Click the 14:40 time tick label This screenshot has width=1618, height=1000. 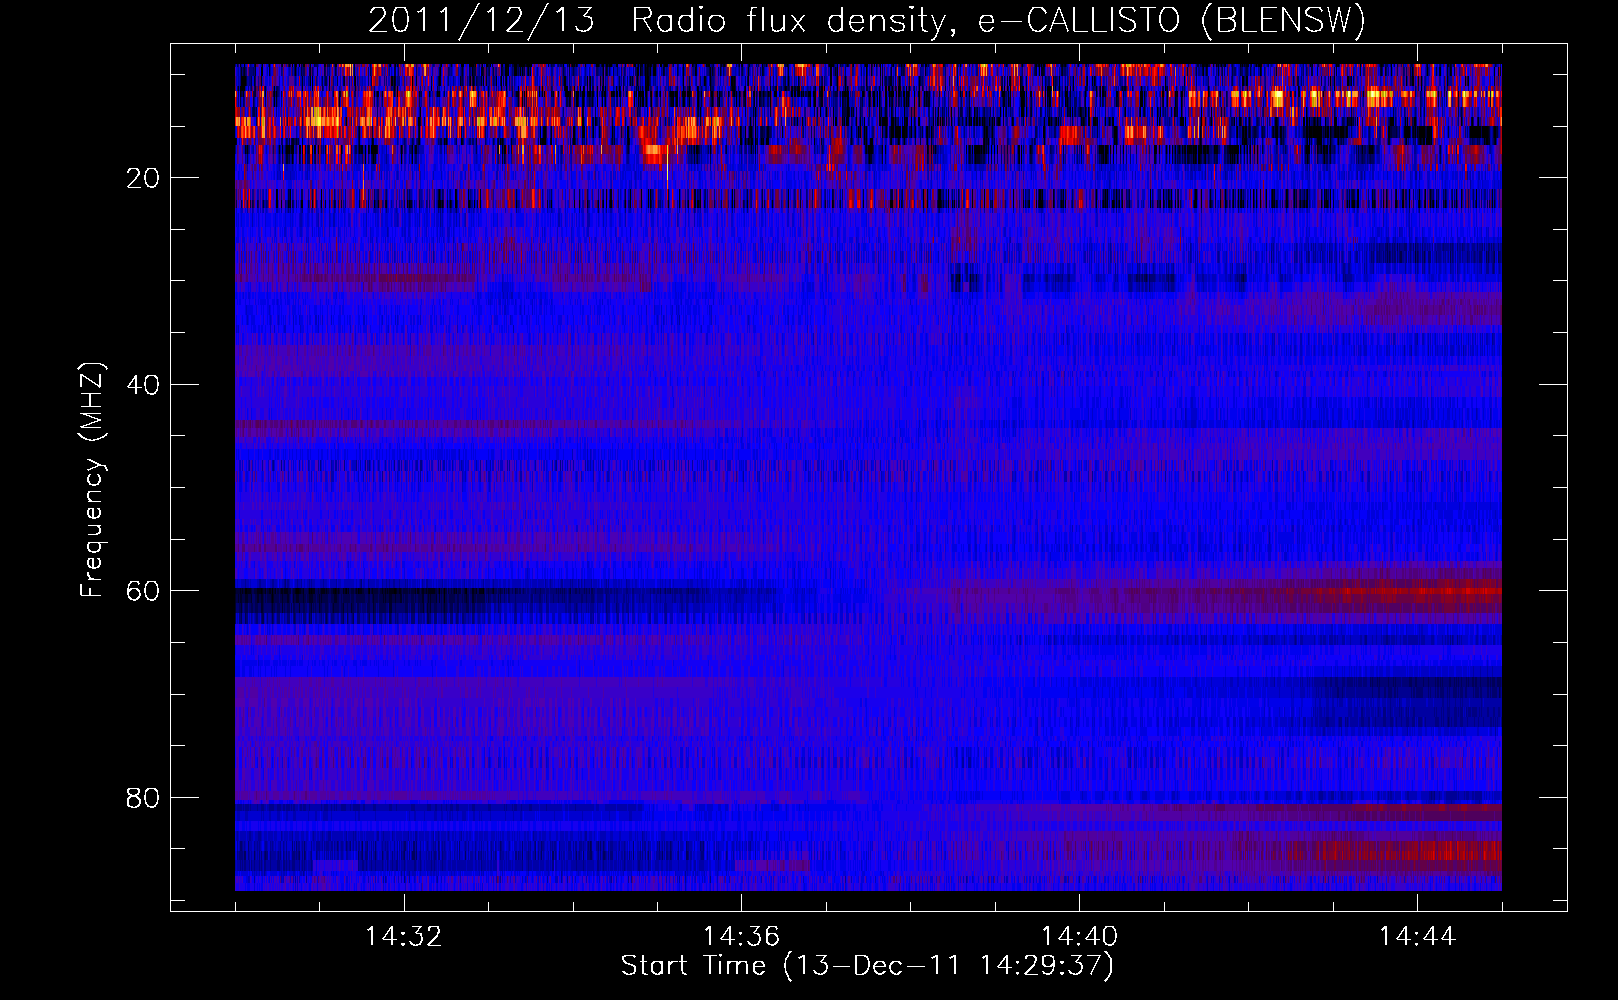pos(1080,937)
